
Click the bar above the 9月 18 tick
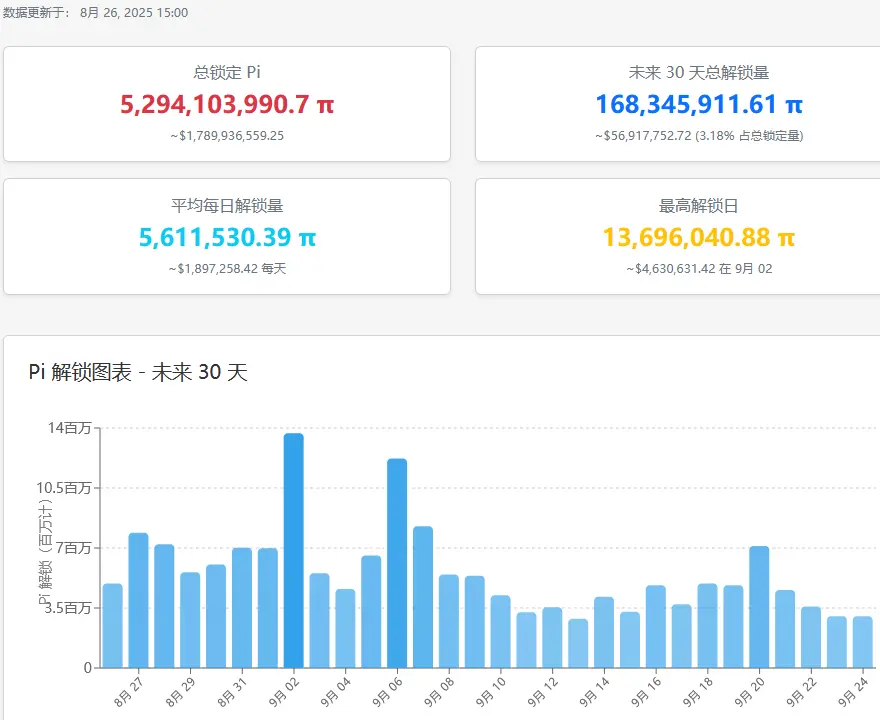click(x=707, y=626)
